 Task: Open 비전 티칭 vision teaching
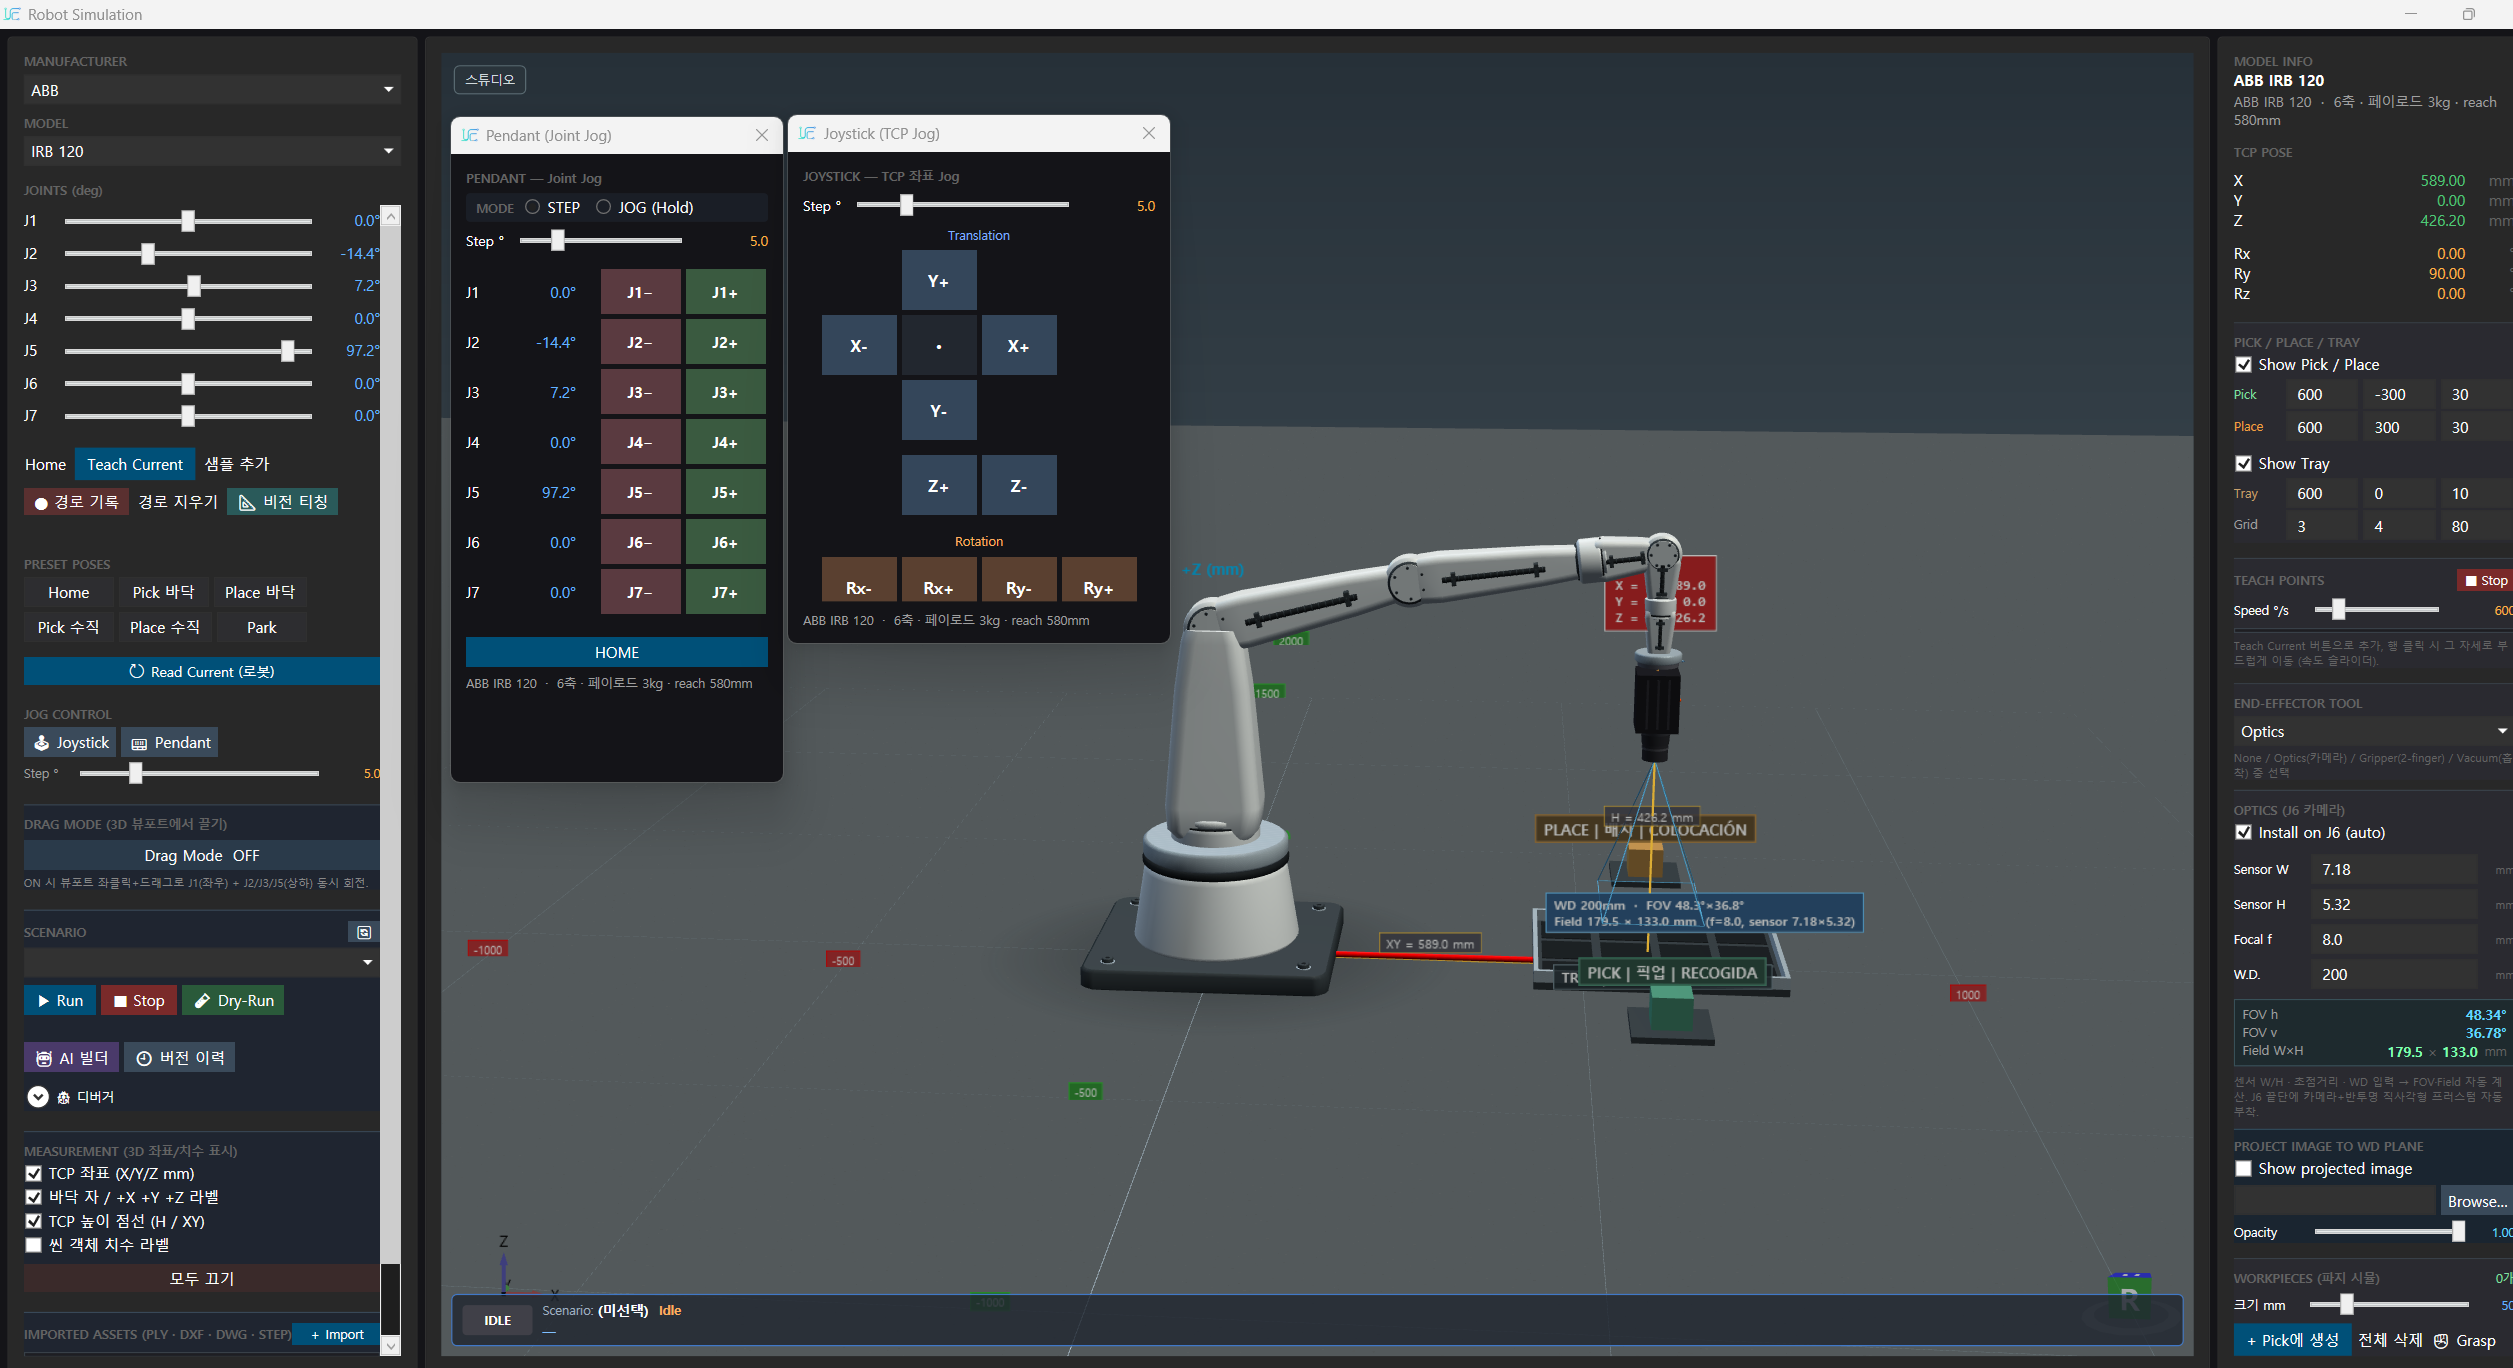(x=283, y=502)
